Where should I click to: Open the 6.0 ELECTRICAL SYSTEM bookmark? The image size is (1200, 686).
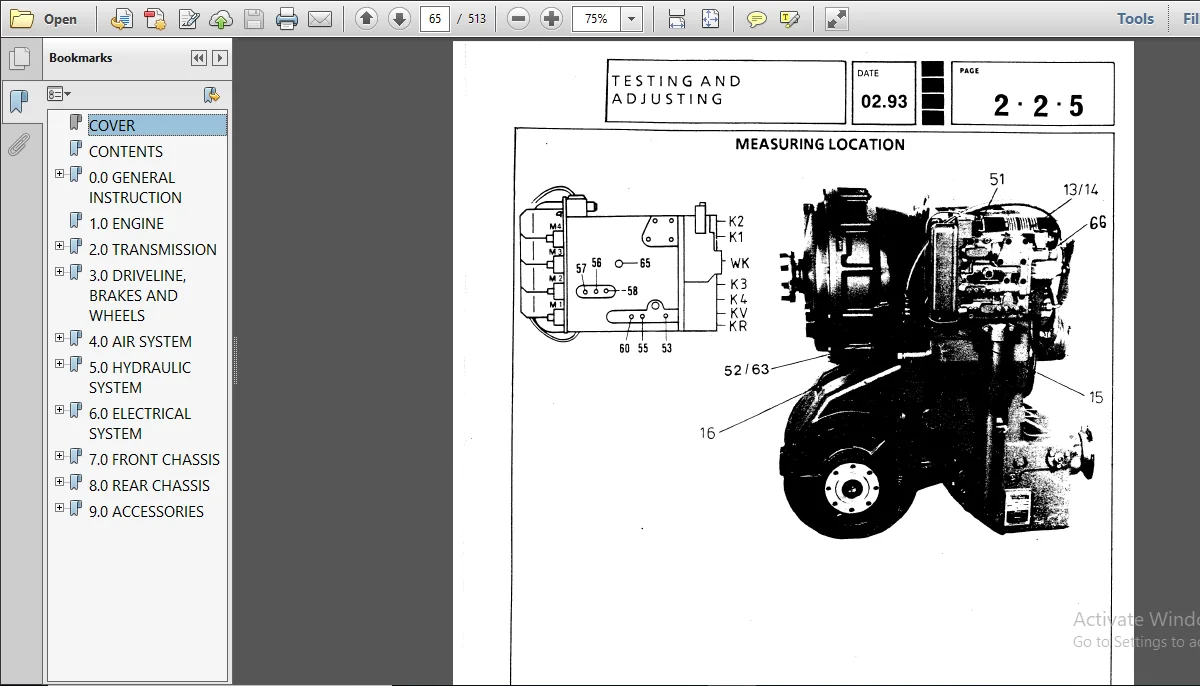[139, 423]
